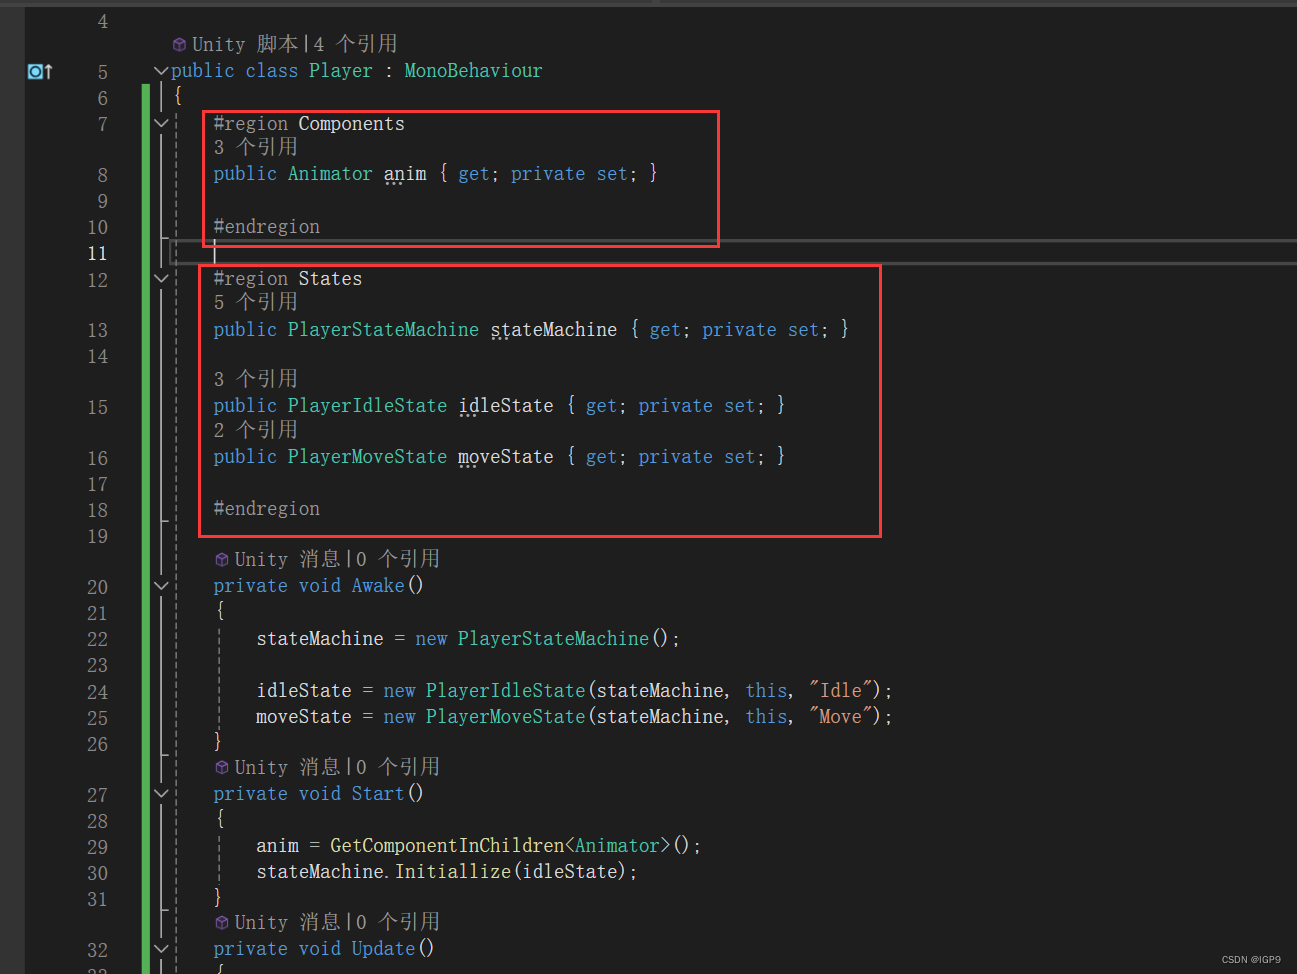
Task: Click the Awake method name
Action: [x=378, y=586]
